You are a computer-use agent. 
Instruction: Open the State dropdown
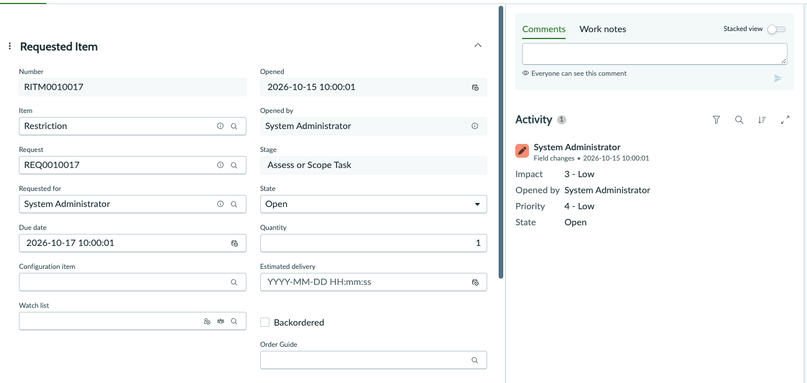373,204
